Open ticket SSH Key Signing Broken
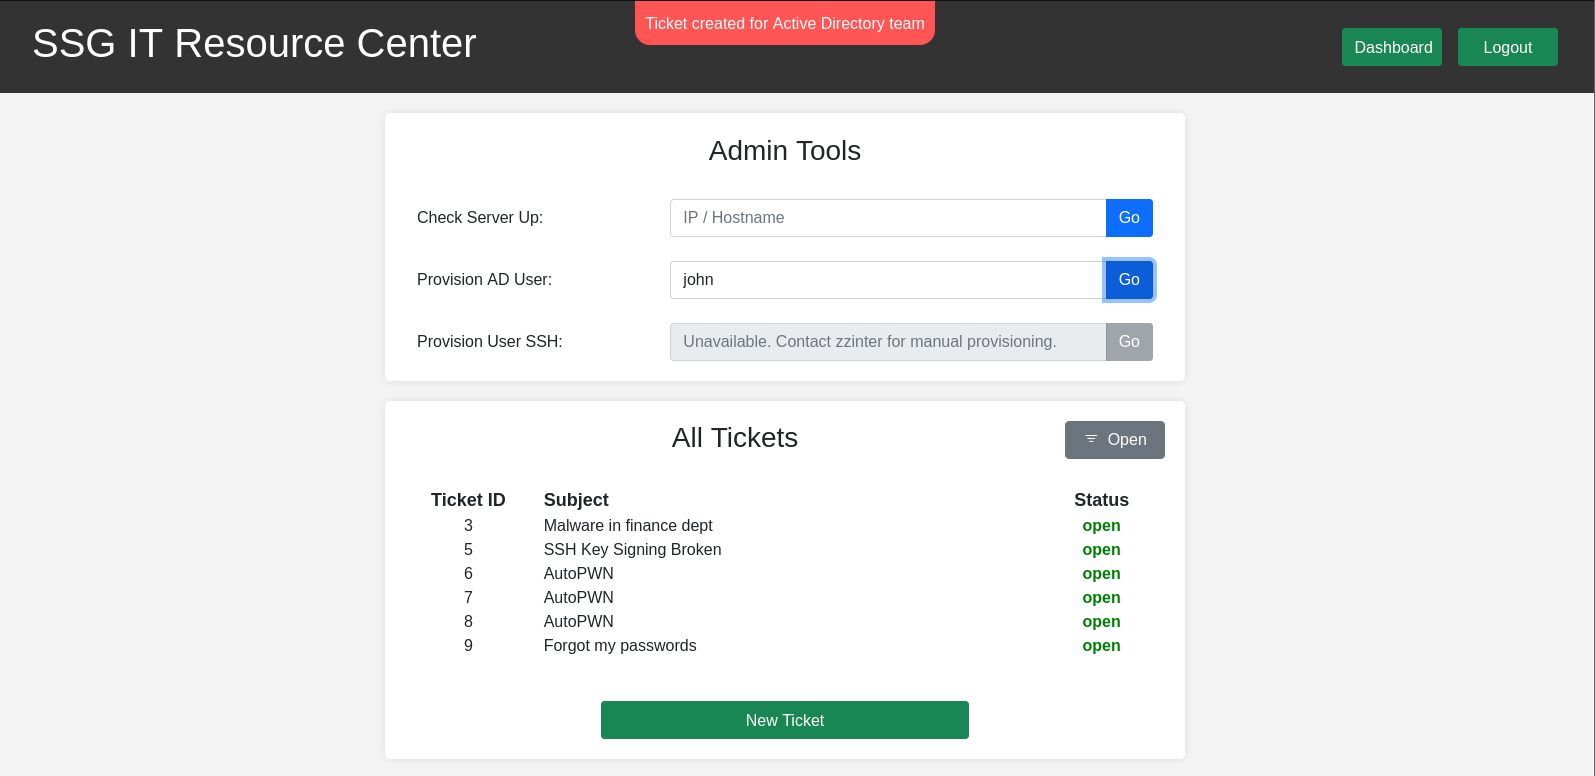 pyautogui.click(x=632, y=549)
